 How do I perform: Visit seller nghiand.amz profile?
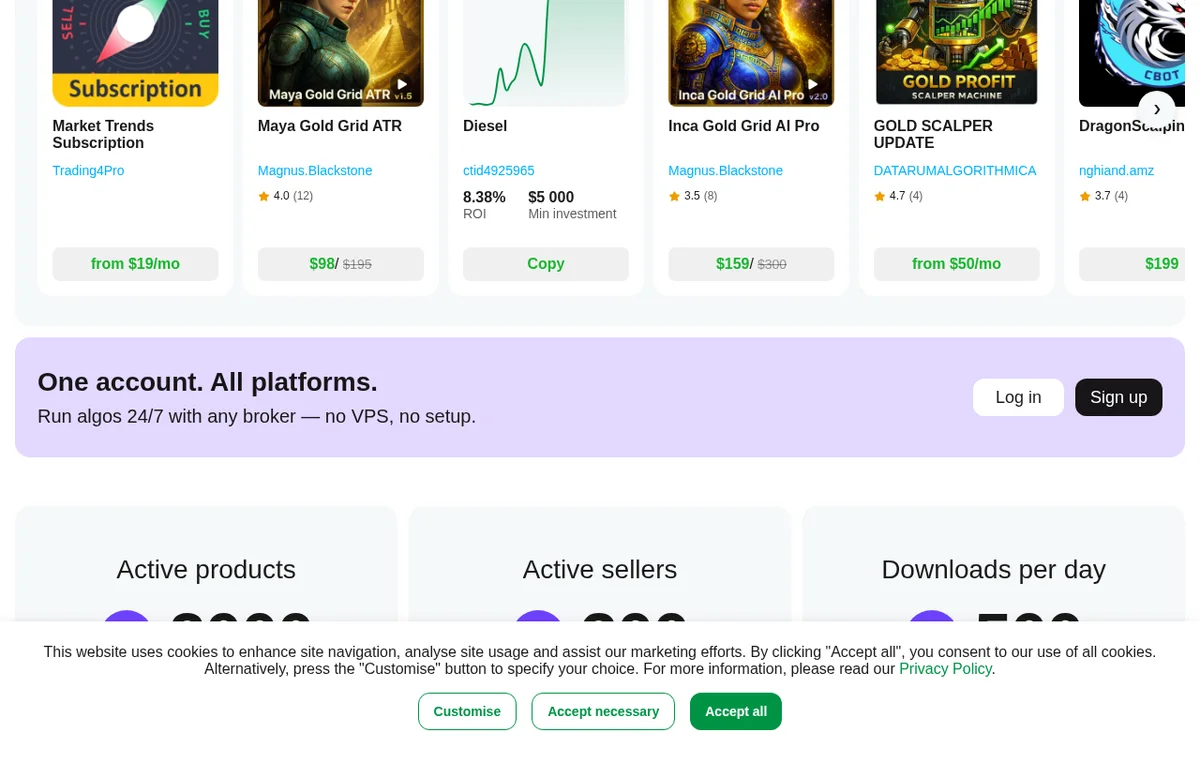click(x=1116, y=171)
